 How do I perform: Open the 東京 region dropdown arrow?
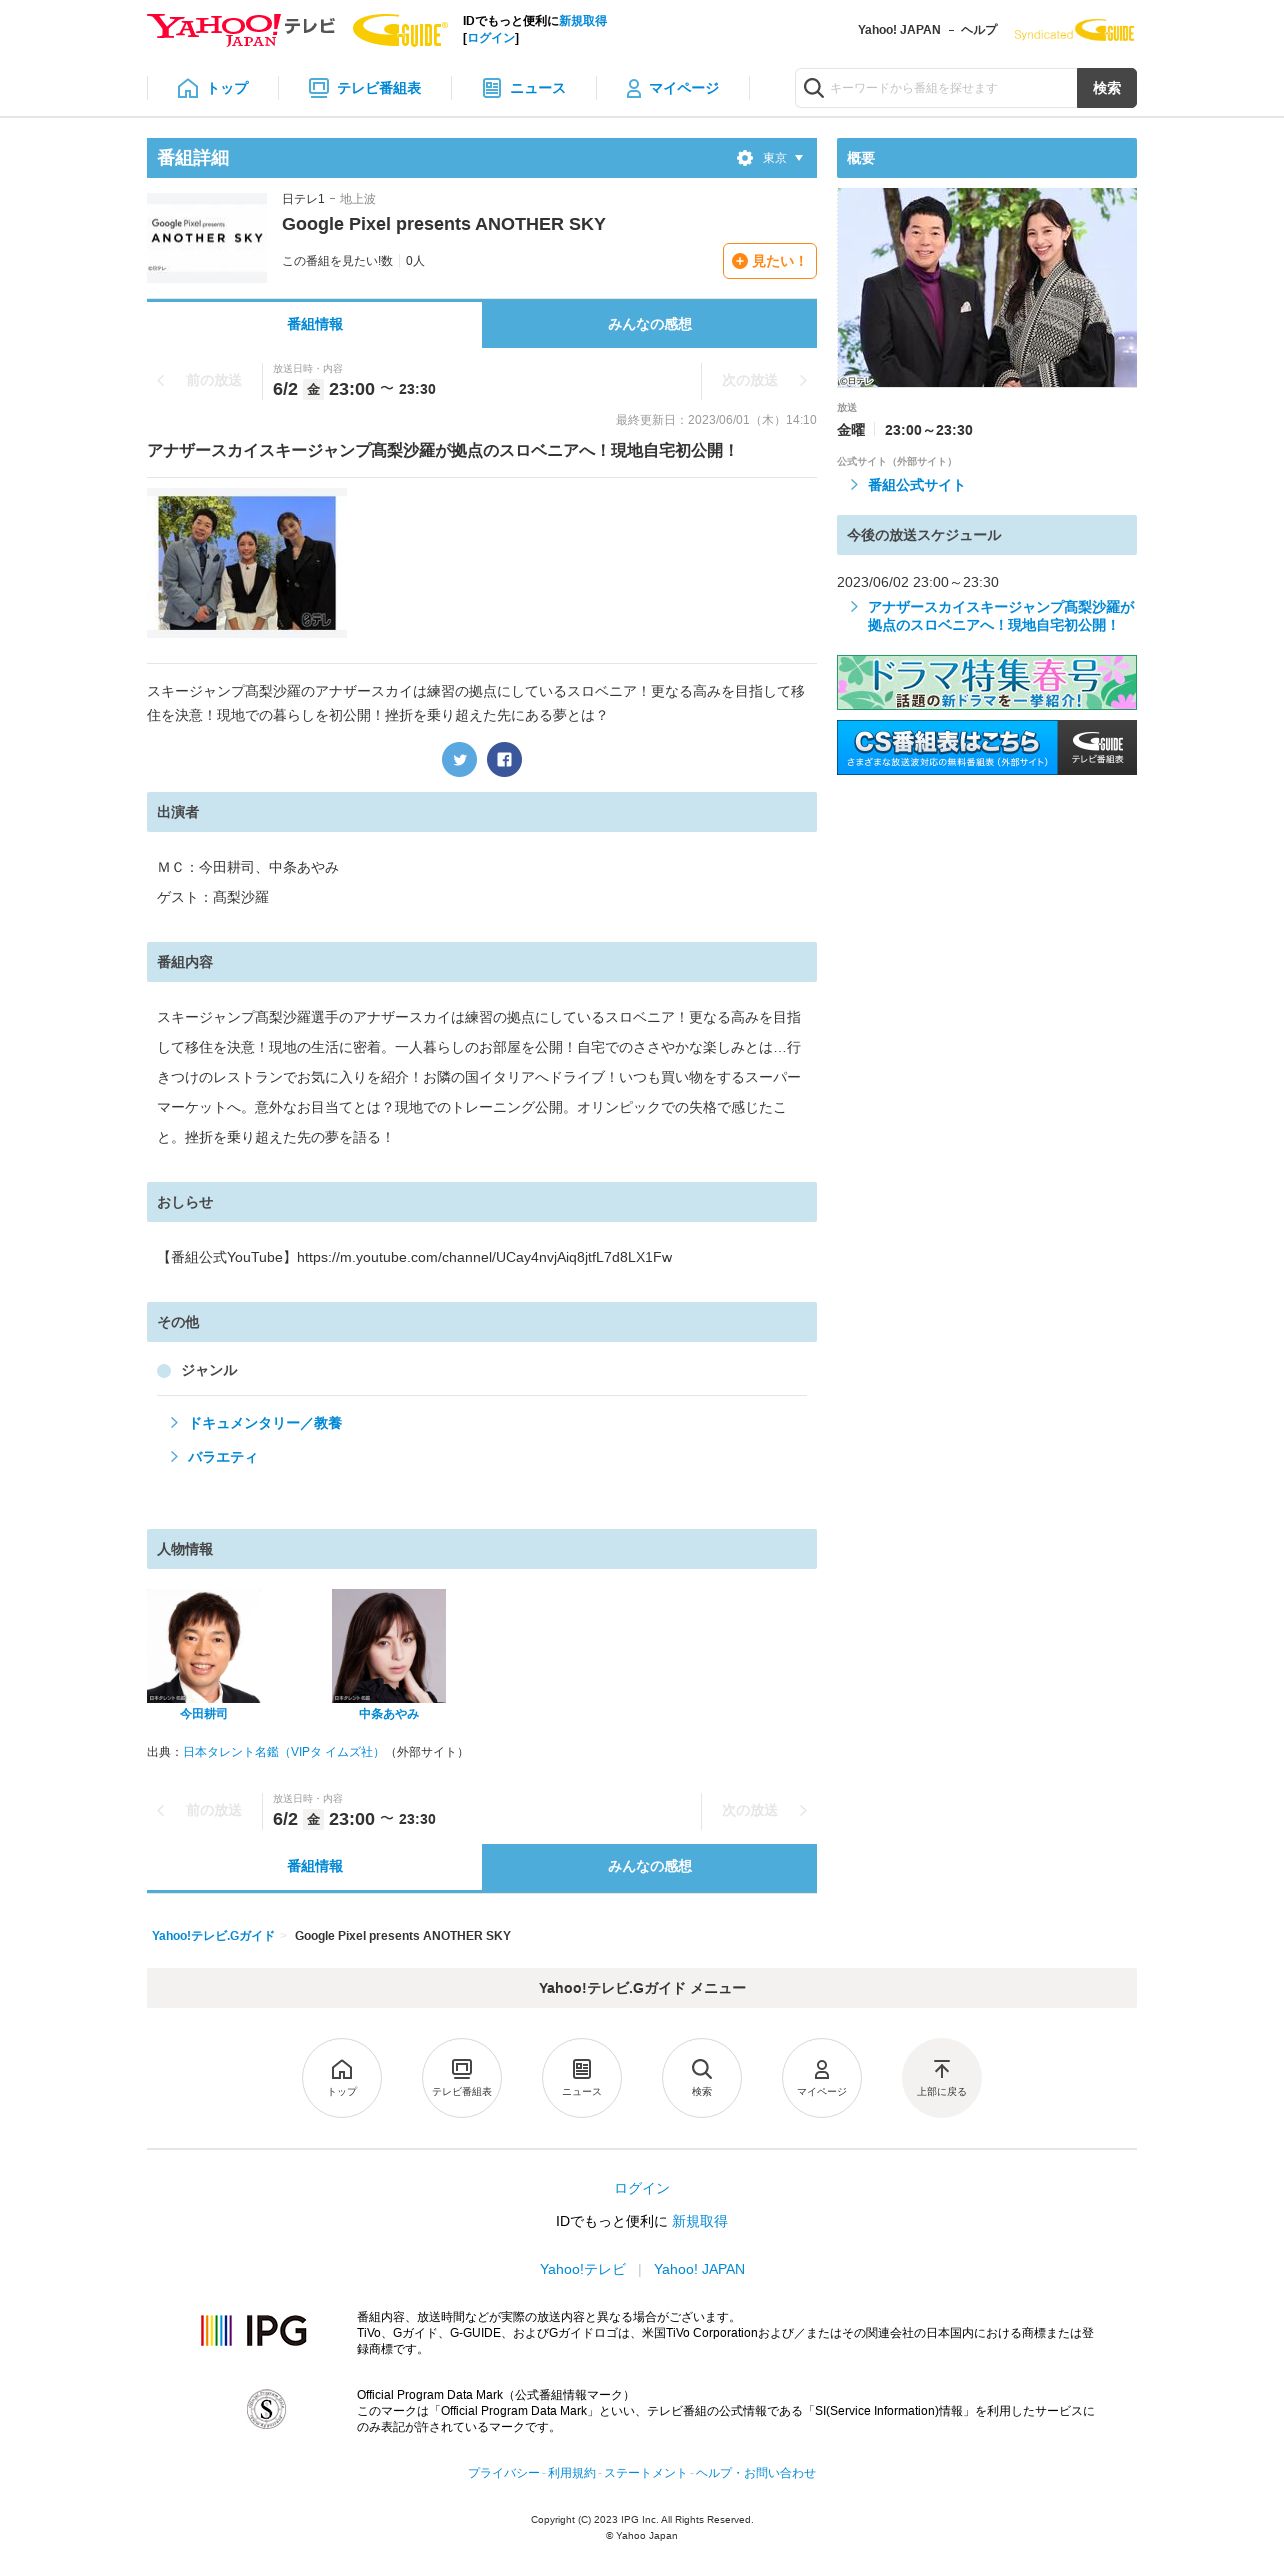(x=799, y=158)
